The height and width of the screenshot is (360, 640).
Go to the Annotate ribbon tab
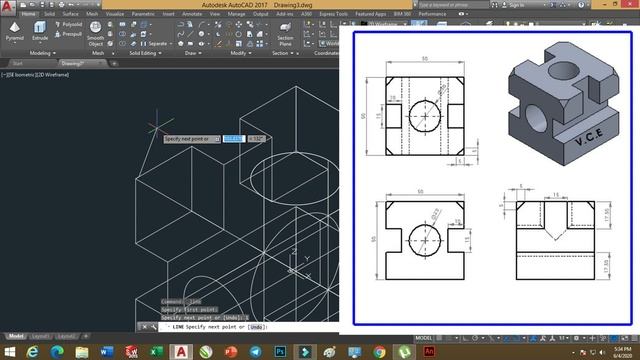192,14
